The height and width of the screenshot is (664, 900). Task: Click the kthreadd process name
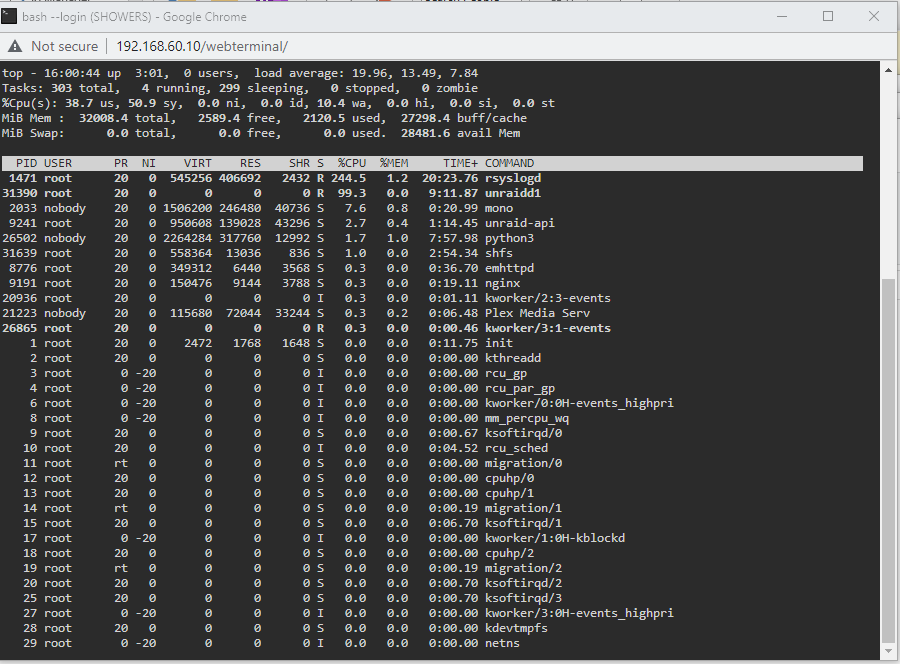513,358
